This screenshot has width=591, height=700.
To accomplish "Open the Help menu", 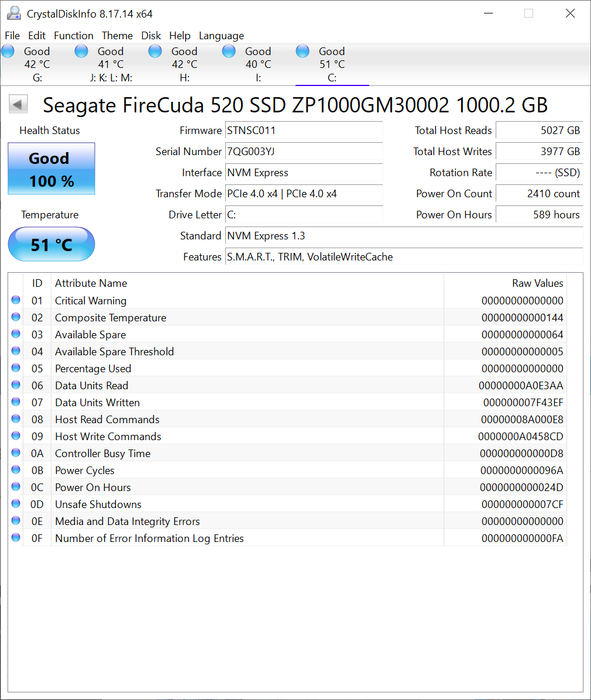I will pos(179,36).
